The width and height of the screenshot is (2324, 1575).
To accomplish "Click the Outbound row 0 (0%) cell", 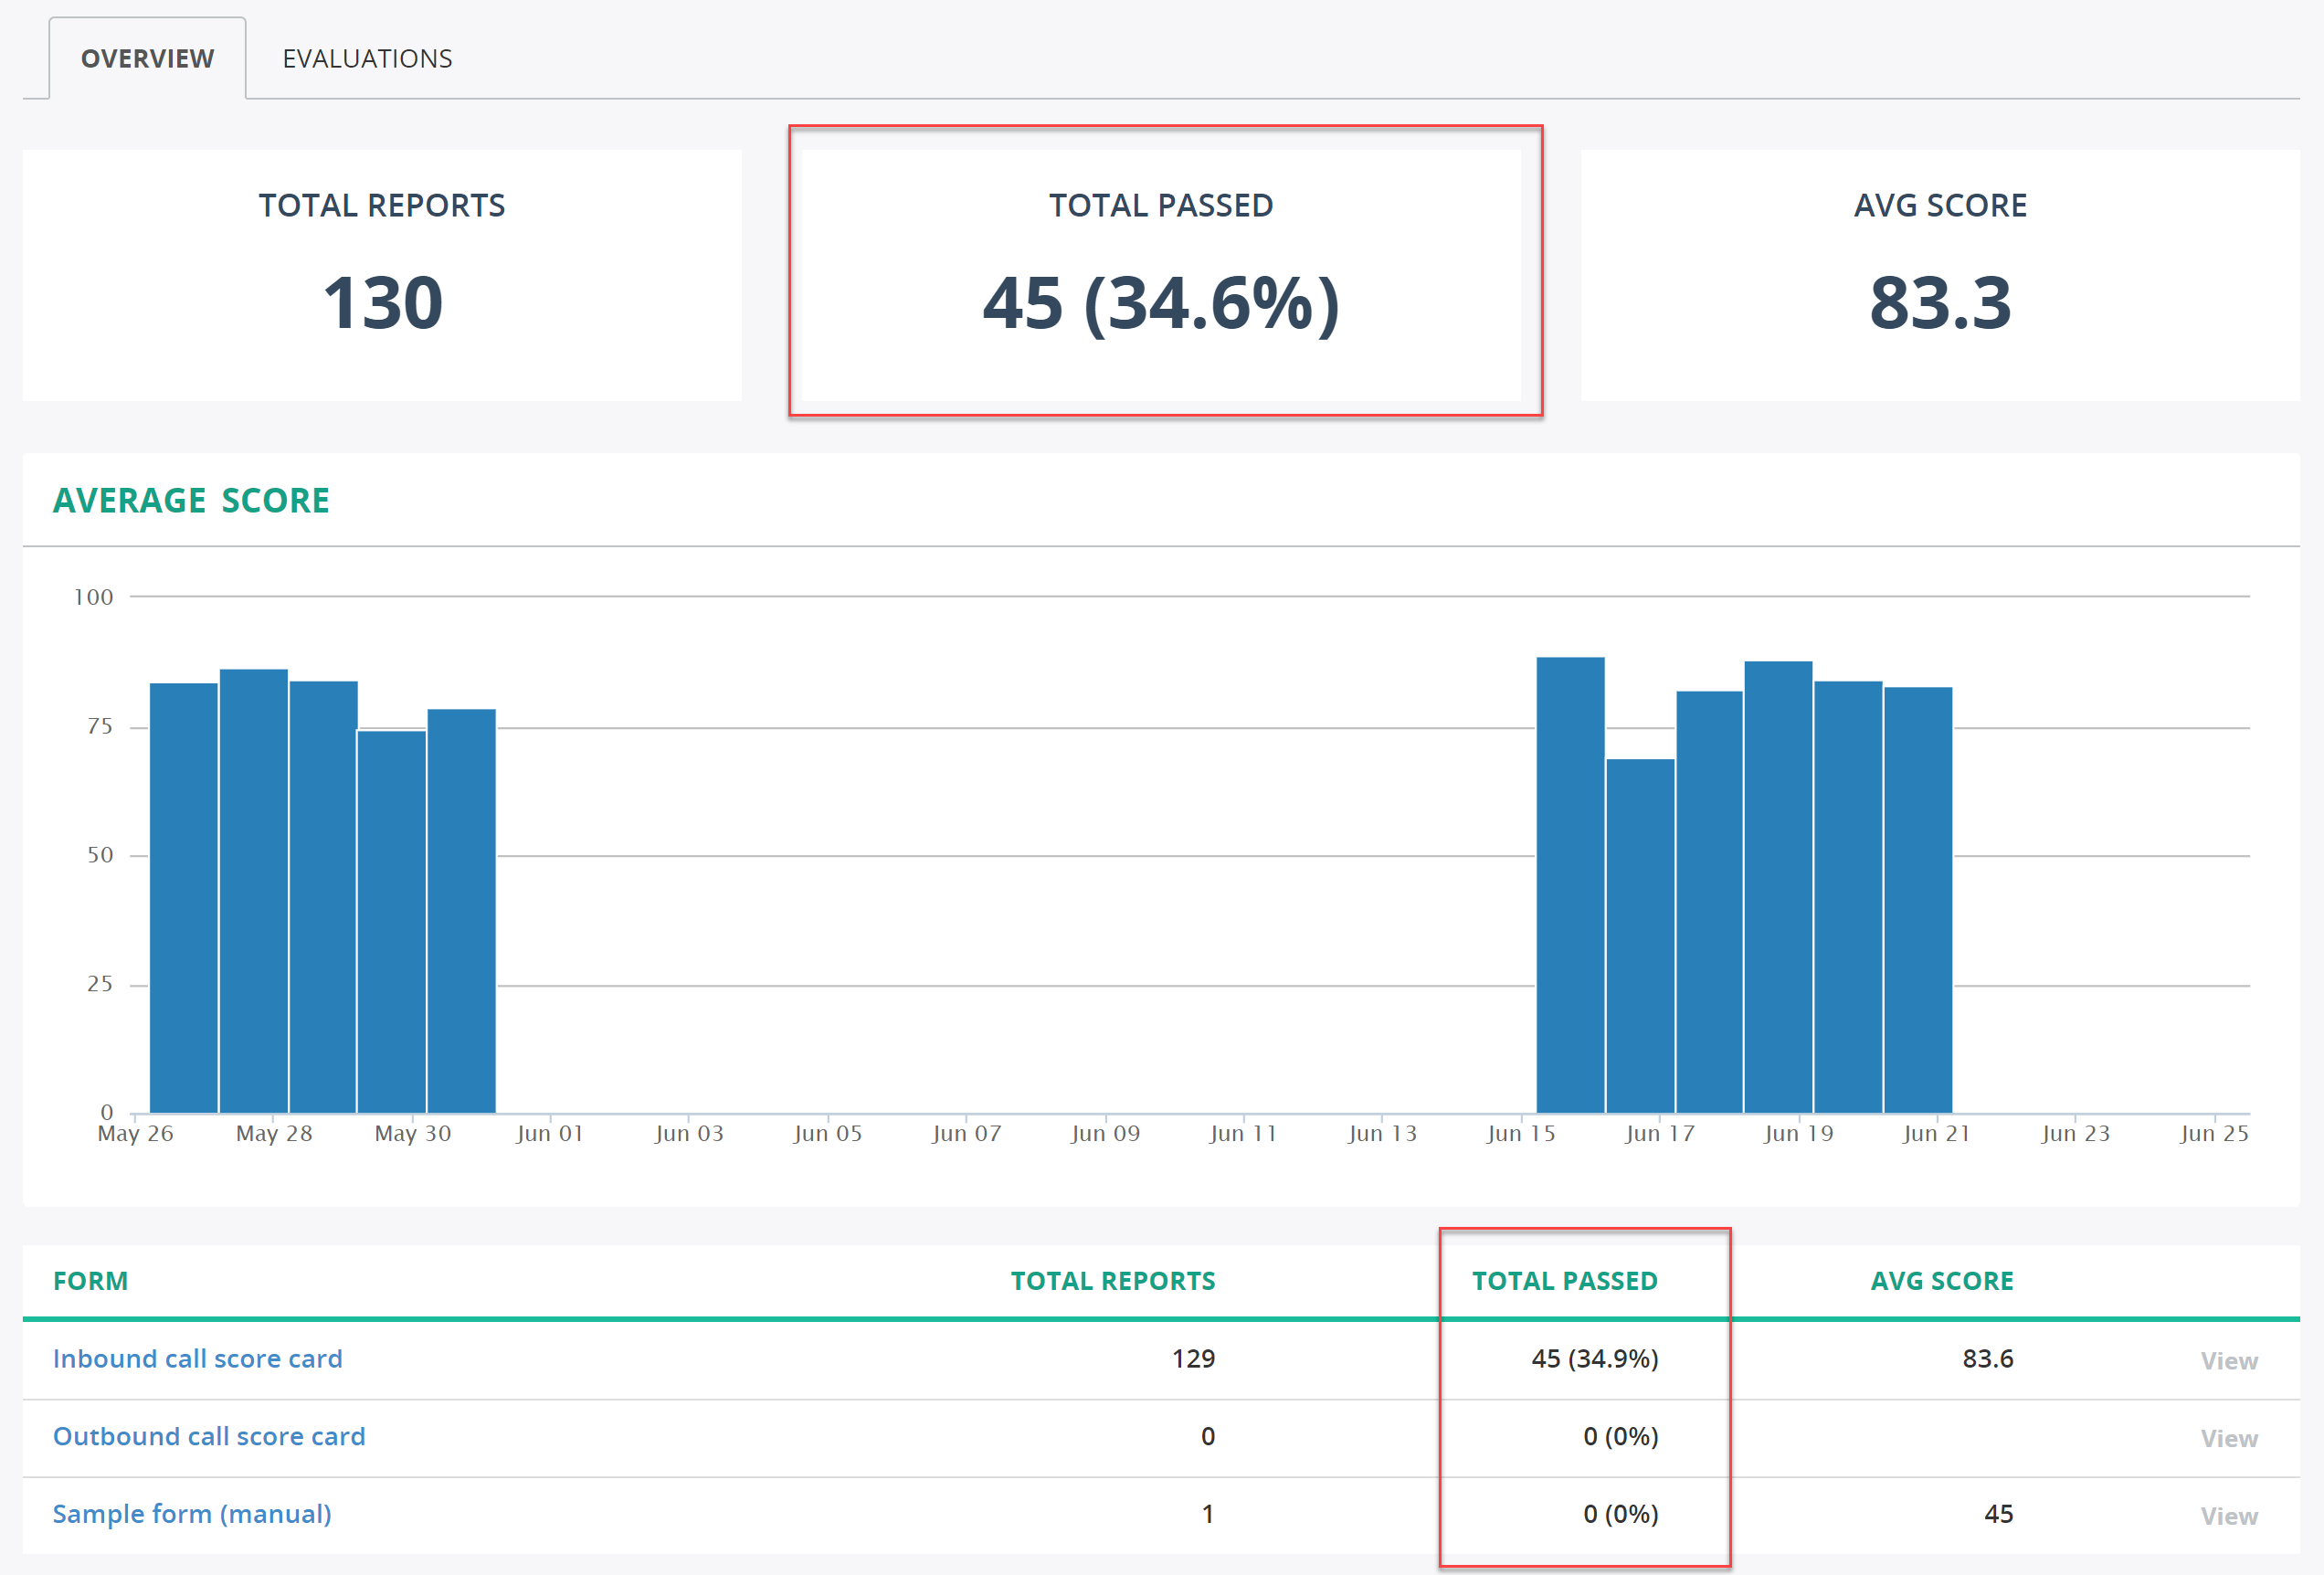I will click(1620, 1436).
